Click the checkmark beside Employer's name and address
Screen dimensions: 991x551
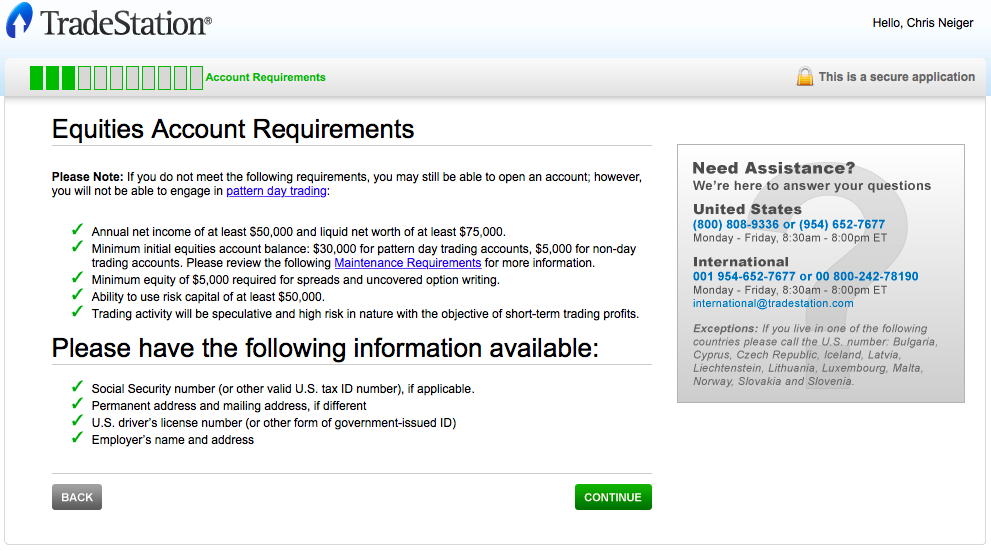point(77,439)
